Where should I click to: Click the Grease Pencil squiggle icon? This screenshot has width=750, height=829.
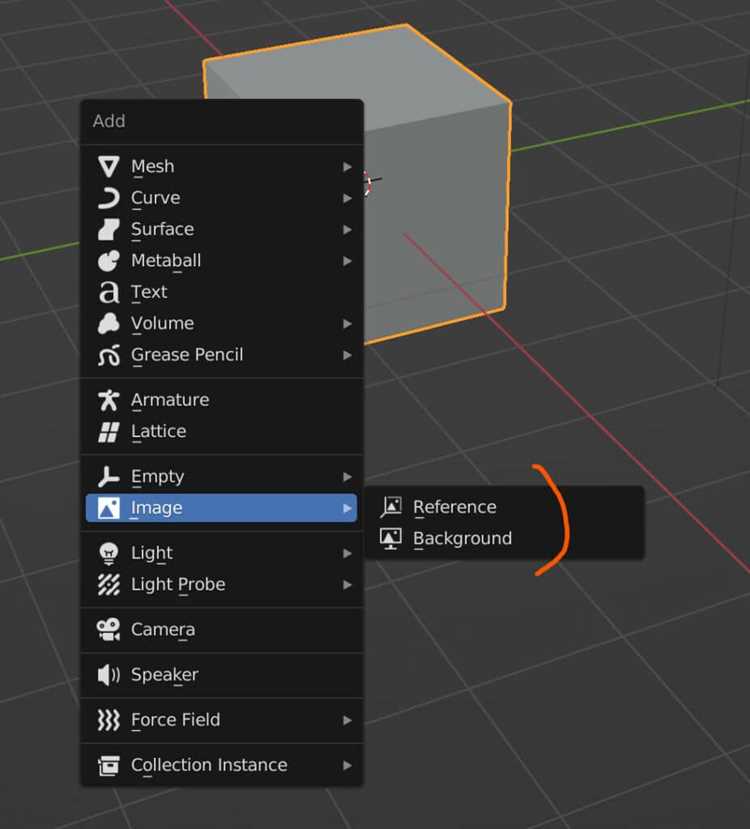coord(108,355)
